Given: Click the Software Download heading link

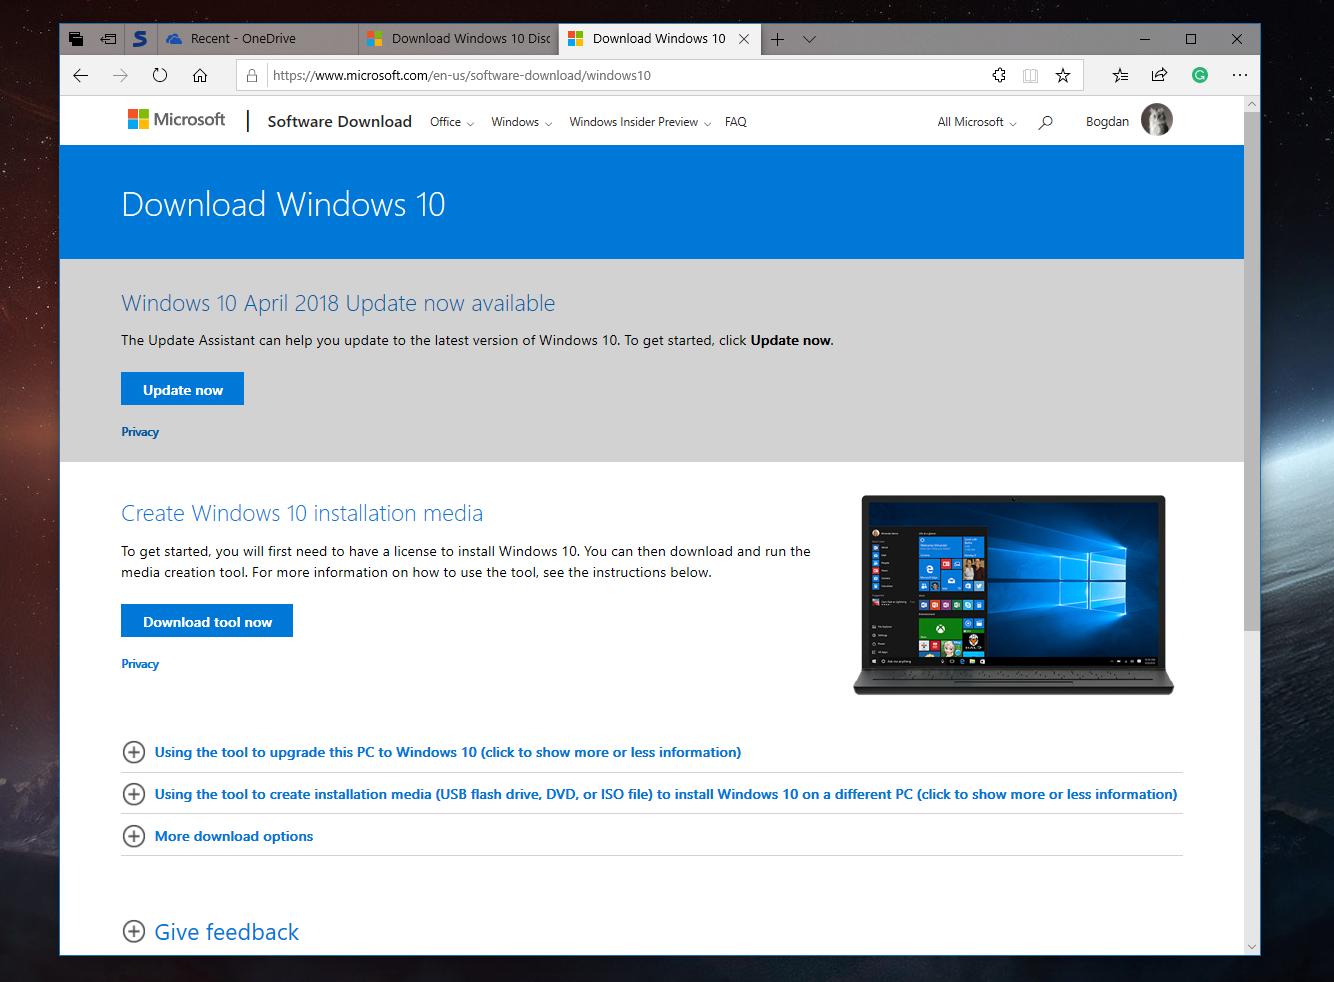Looking at the screenshot, I should coord(340,121).
